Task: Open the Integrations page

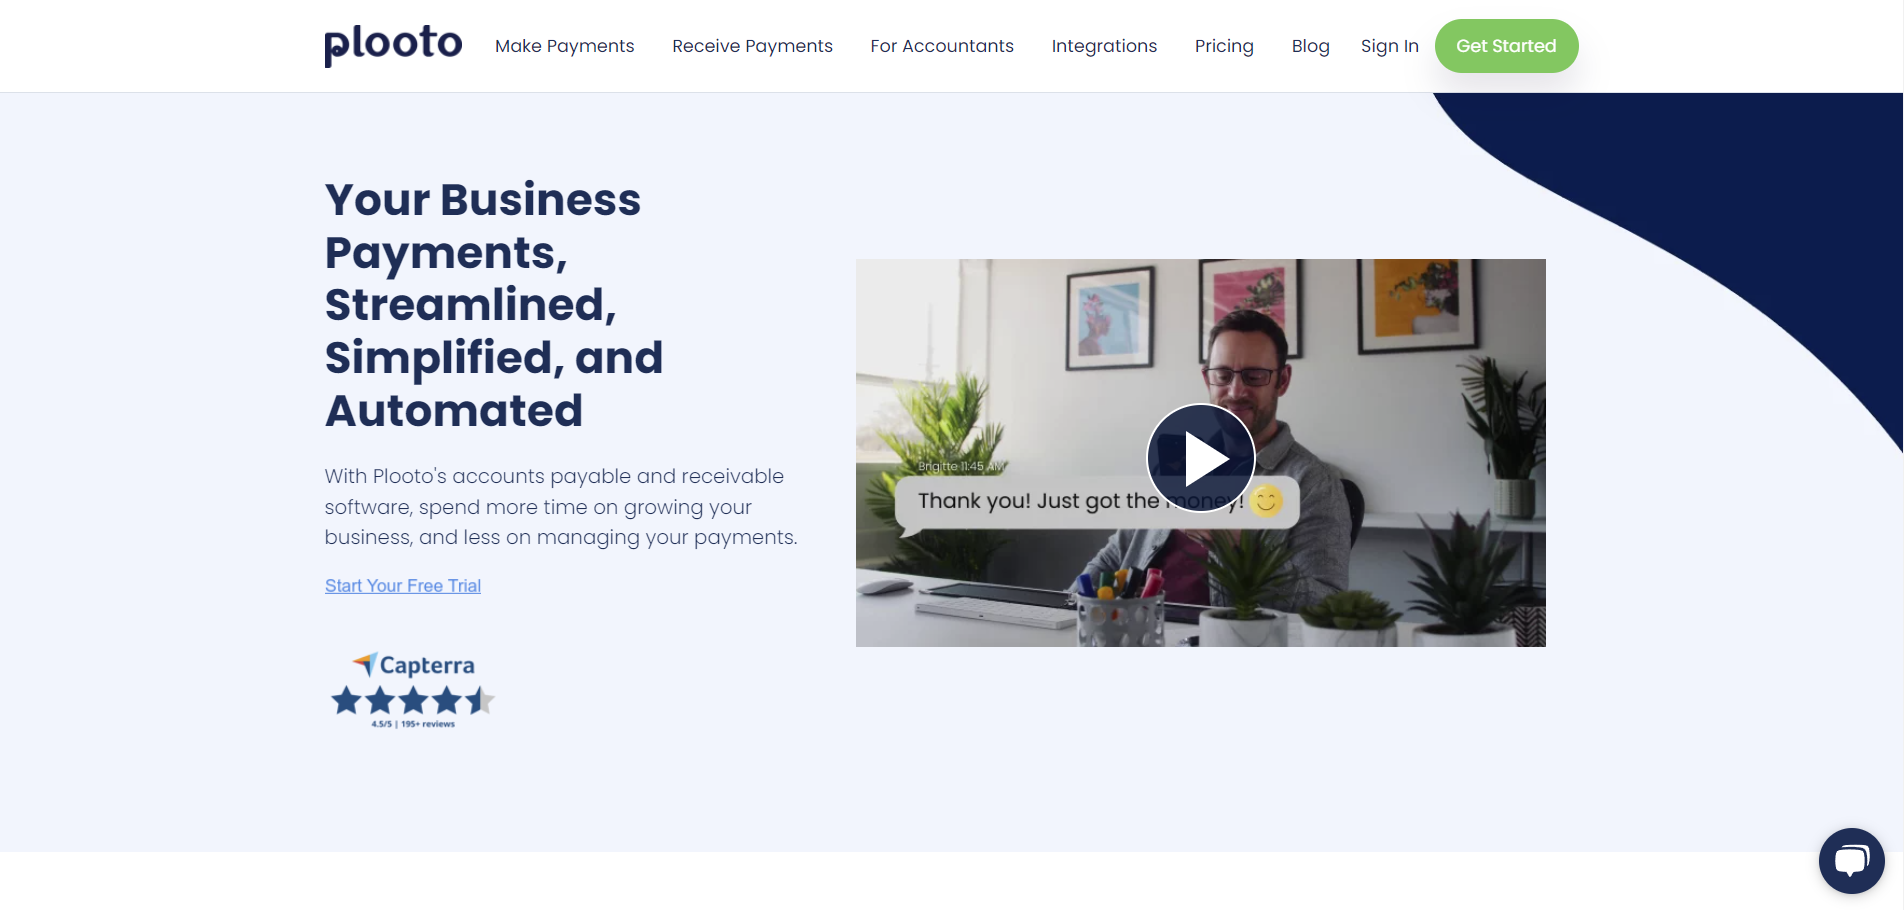Action: [1104, 46]
